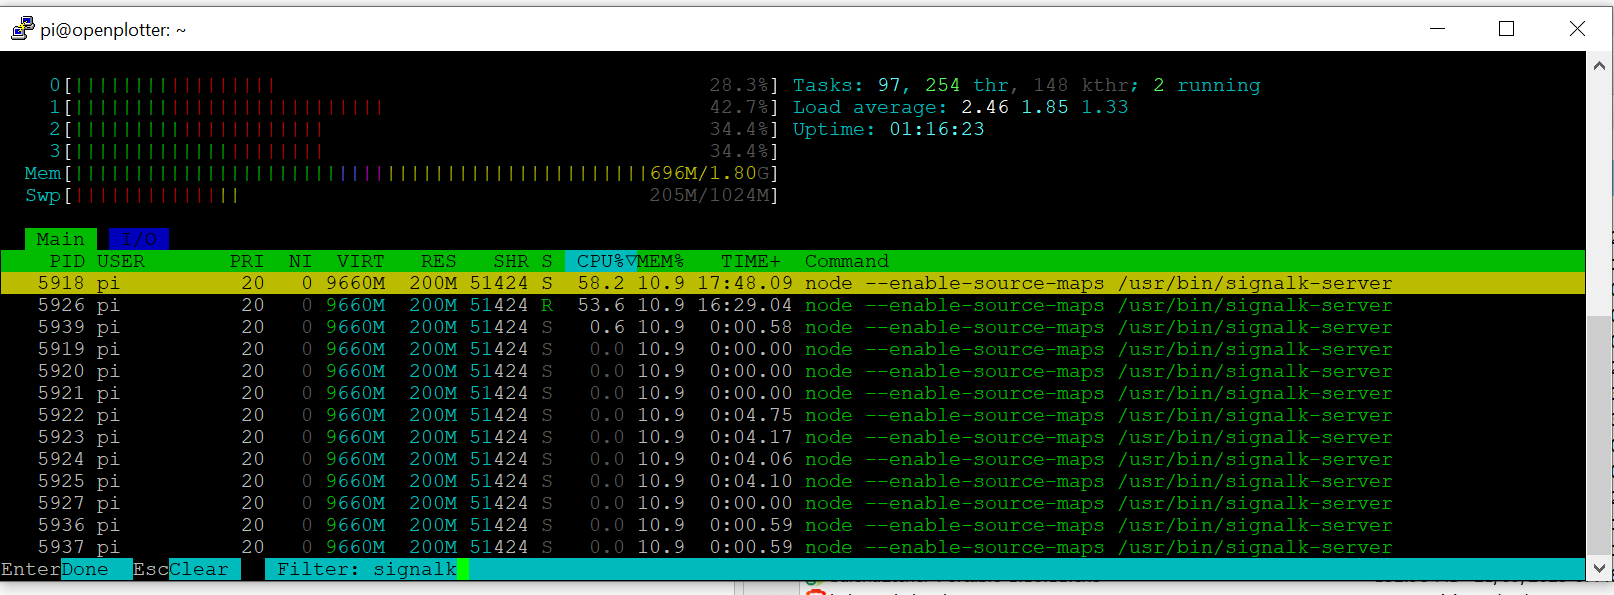This screenshot has width=1614, height=595.
Task: Select process row with PID 5925
Action: point(793,481)
